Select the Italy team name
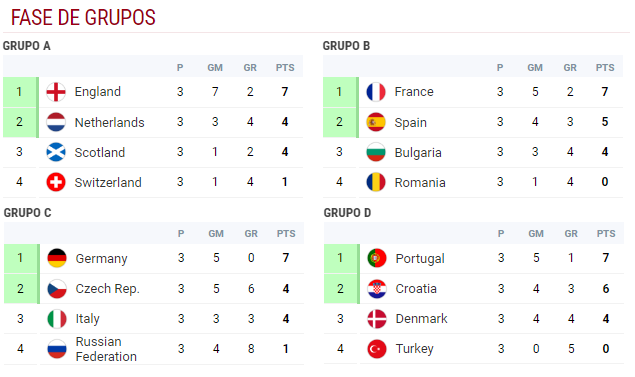This screenshot has height=377, width=635. pyautogui.click(x=87, y=319)
